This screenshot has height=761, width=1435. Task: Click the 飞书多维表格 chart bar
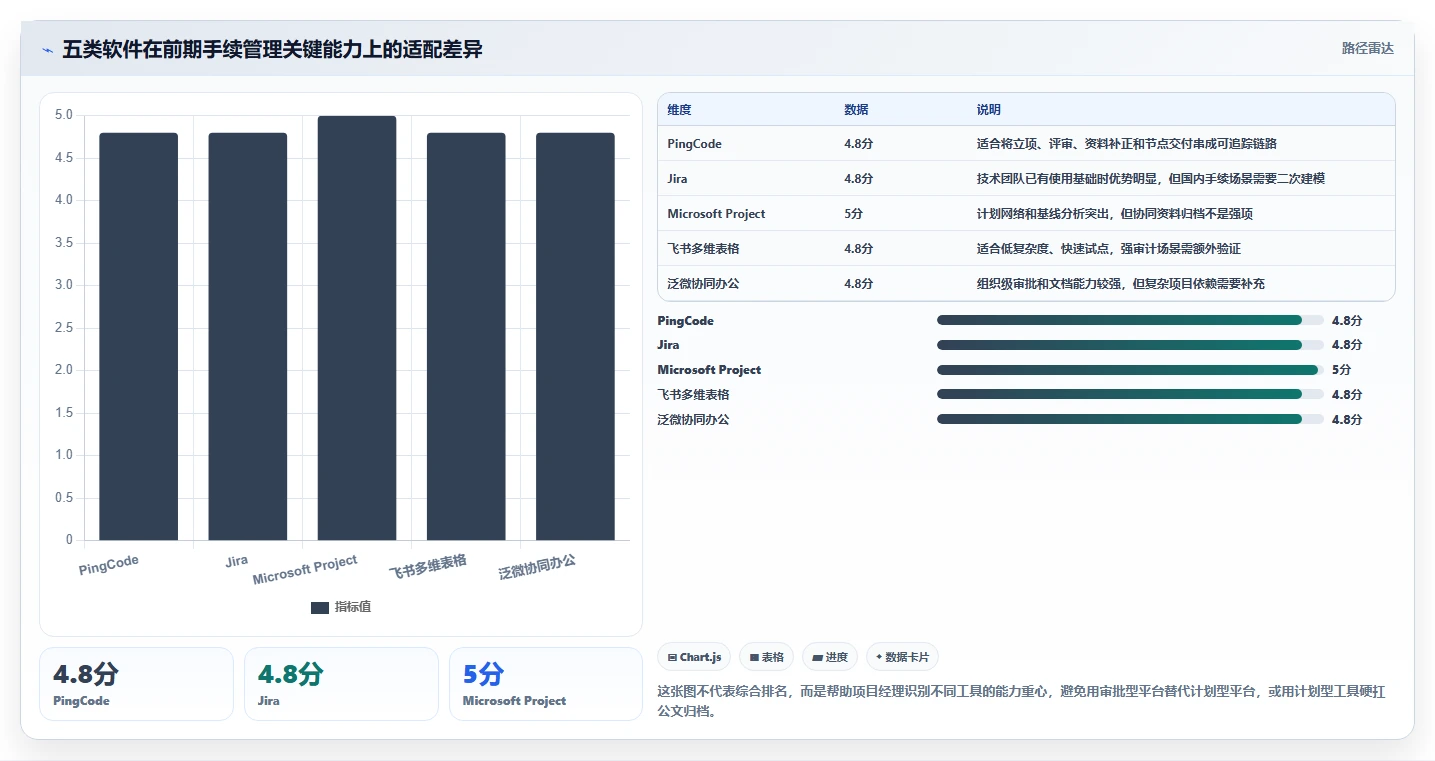(466, 337)
